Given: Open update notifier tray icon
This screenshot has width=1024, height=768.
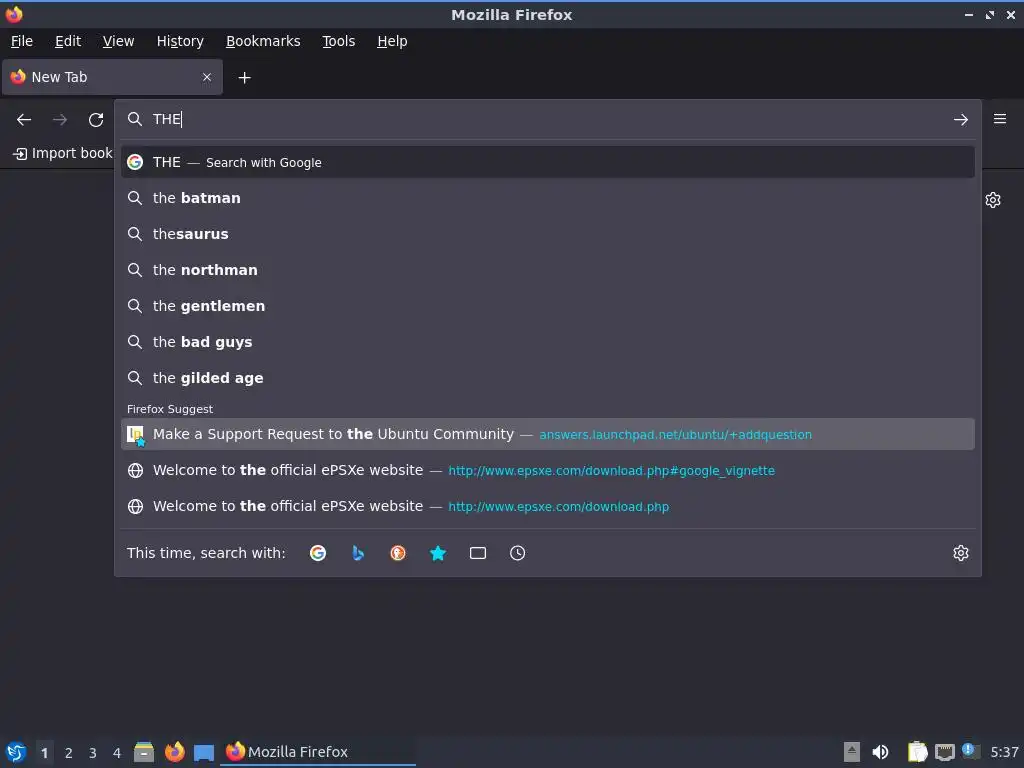Looking at the screenshot, I should point(970,751).
